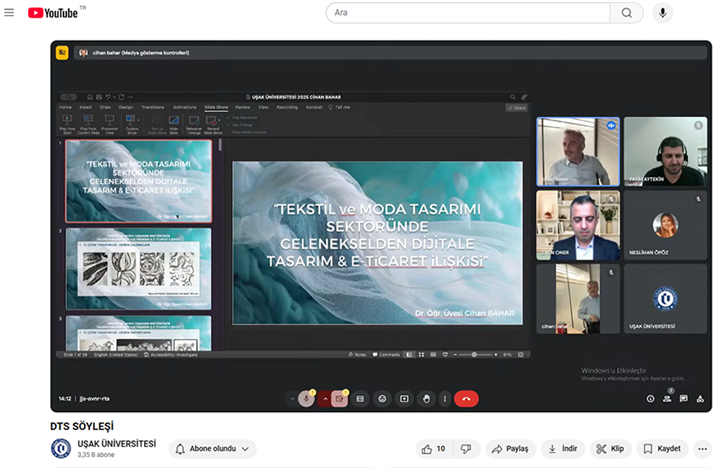The height and width of the screenshot is (468, 720).
Task: Toggle the muted microphone button in the meeting bar
Action: pyautogui.click(x=306, y=398)
